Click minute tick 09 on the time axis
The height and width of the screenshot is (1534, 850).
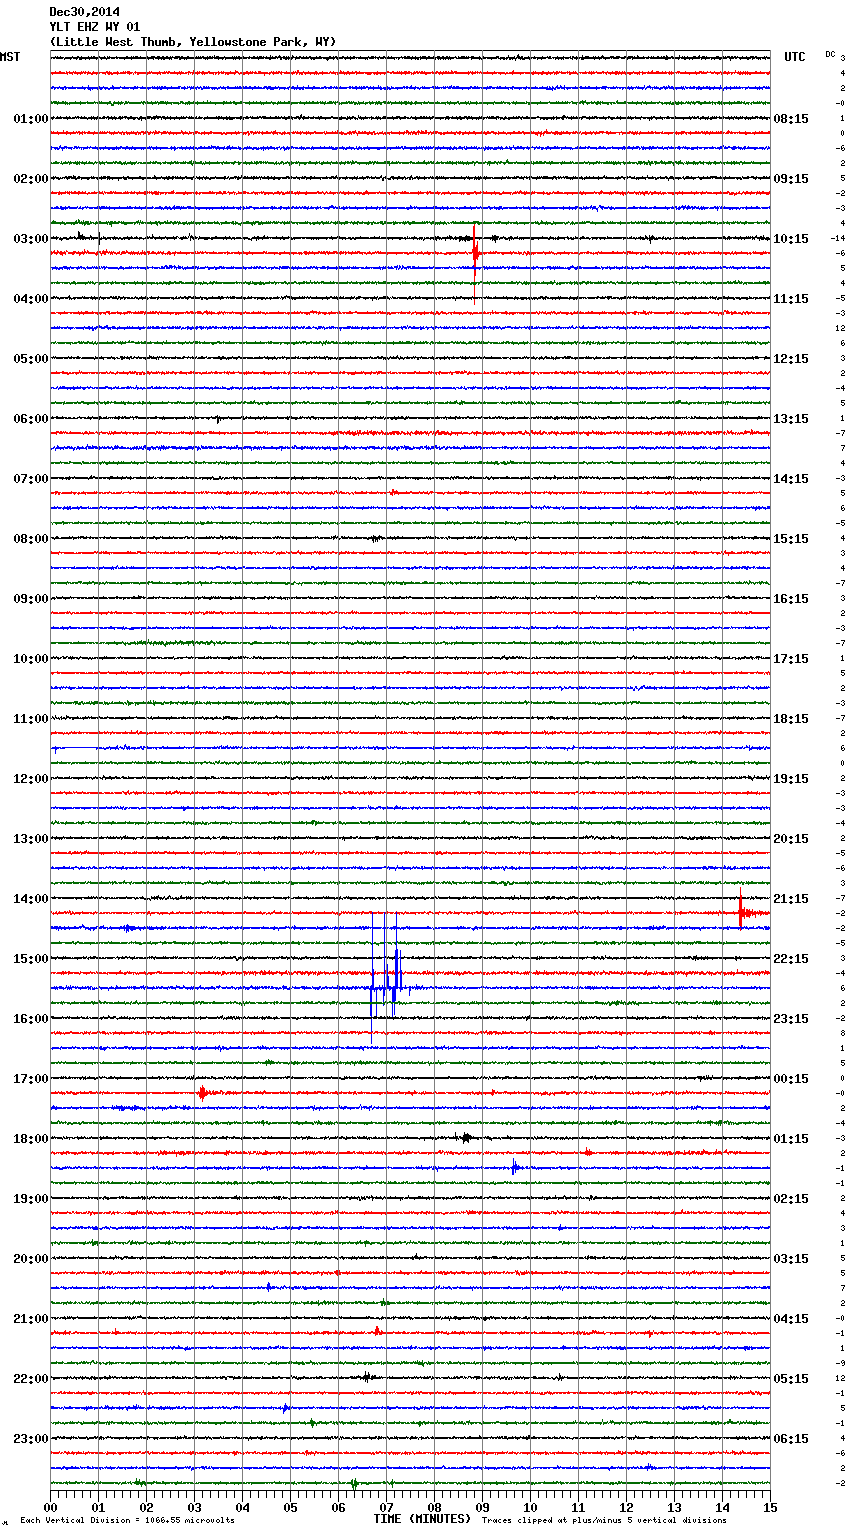pyautogui.click(x=482, y=1507)
